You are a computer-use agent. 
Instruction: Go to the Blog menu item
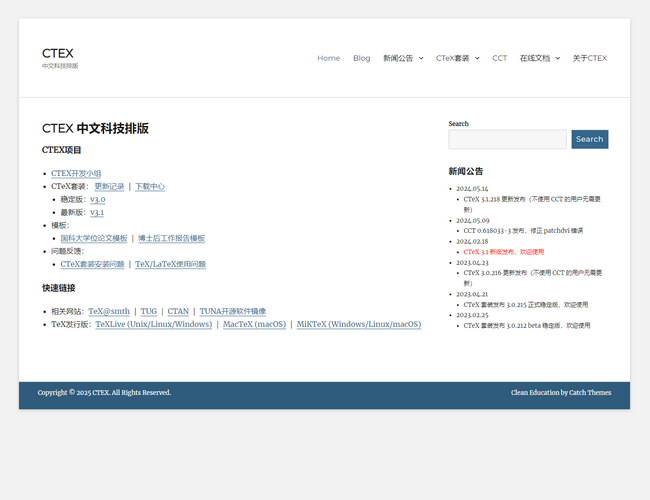pyautogui.click(x=361, y=58)
